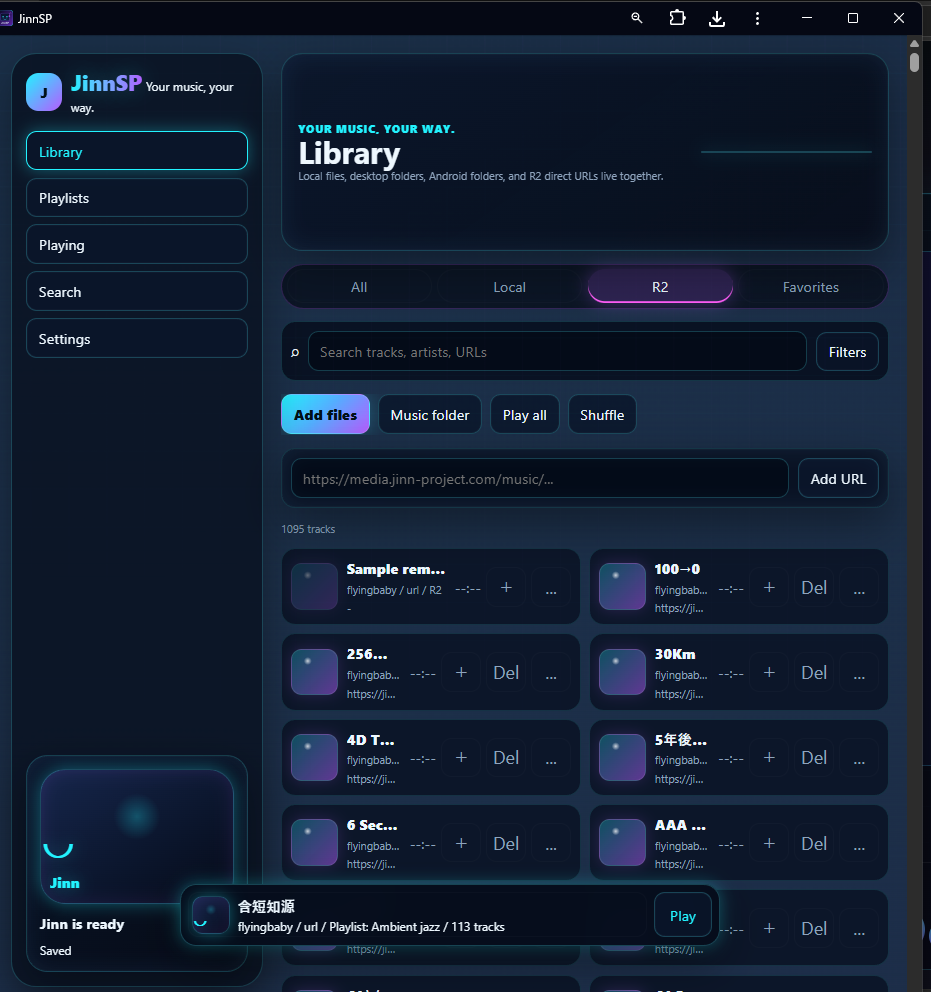
Task: Click the 1095 tracks count label
Action: coord(308,529)
